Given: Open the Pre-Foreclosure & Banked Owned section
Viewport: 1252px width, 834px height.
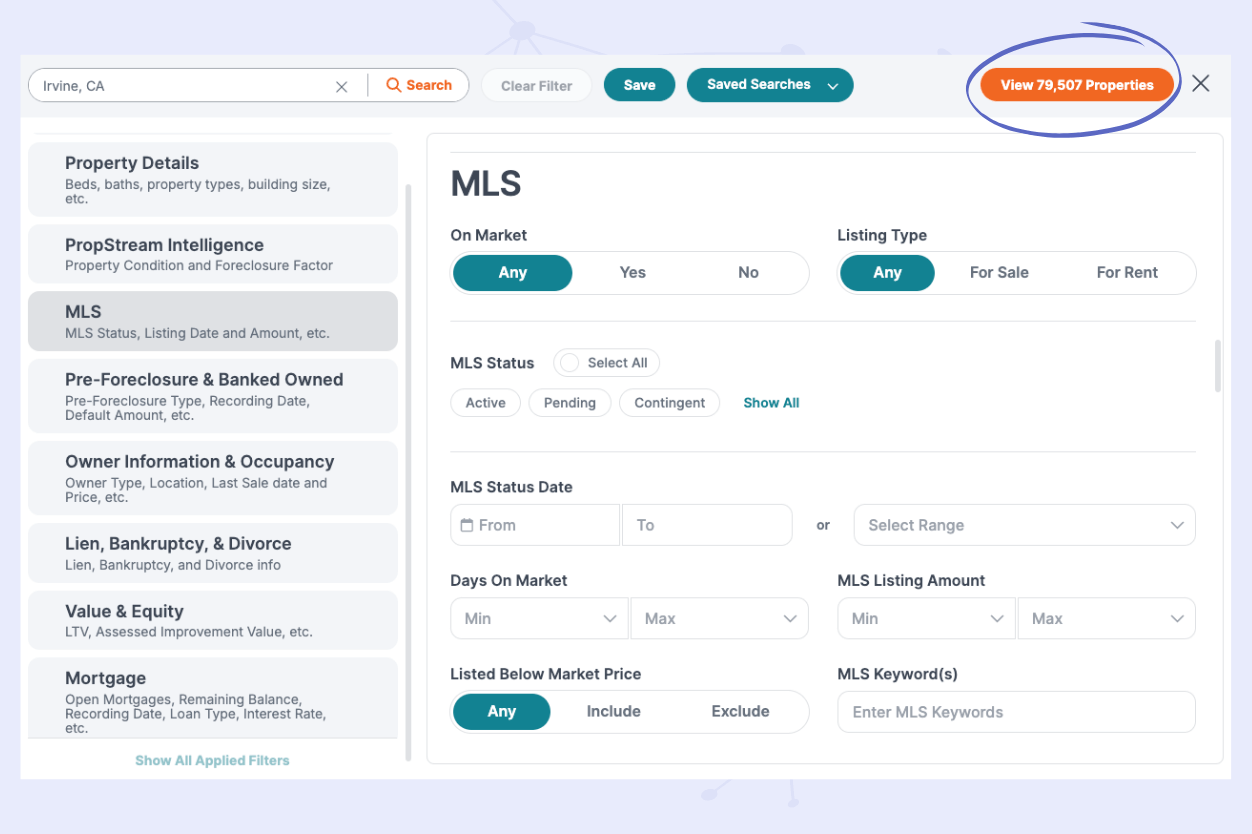Looking at the screenshot, I should [x=212, y=396].
